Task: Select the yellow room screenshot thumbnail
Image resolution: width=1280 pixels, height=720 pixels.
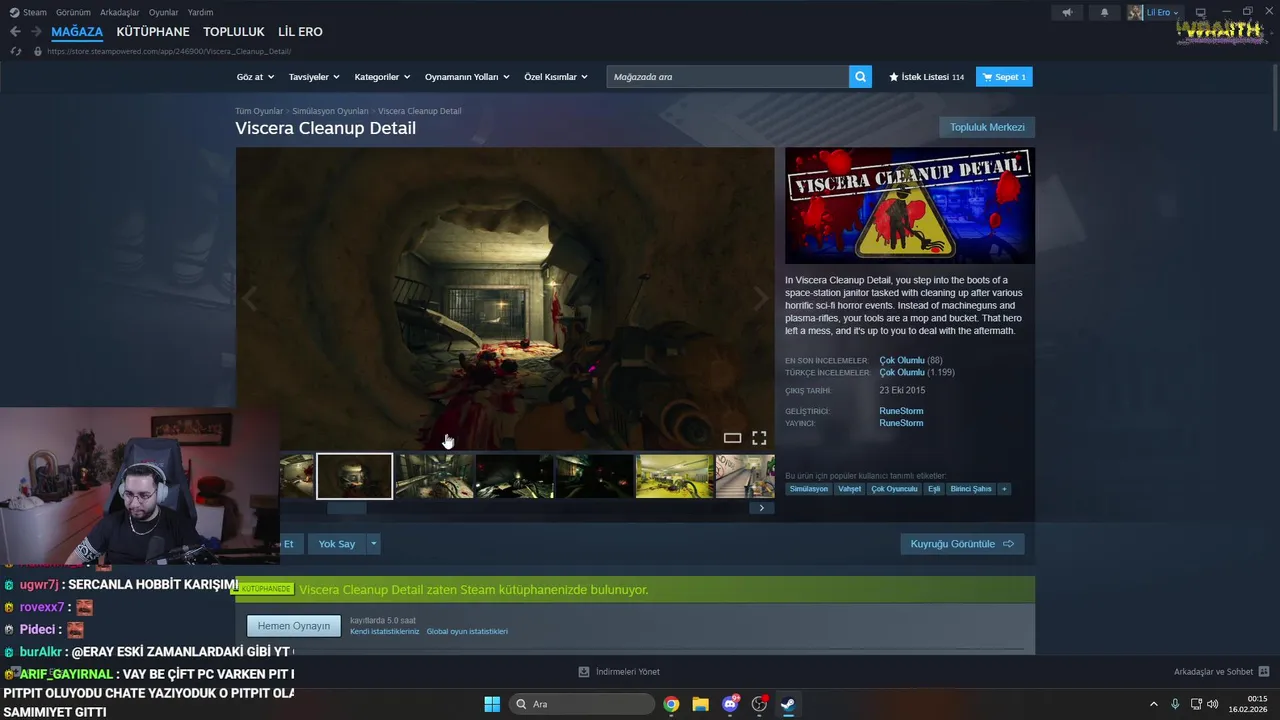Action: (x=674, y=476)
